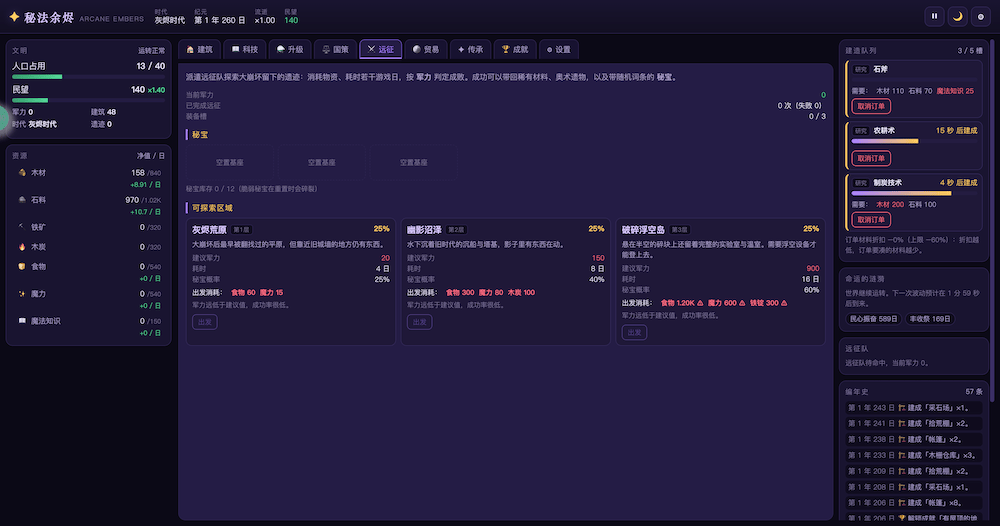Viewport: 1000px width, 526px height.
Task: Select the first empty relic pedestal slot
Action: (230, 163)
